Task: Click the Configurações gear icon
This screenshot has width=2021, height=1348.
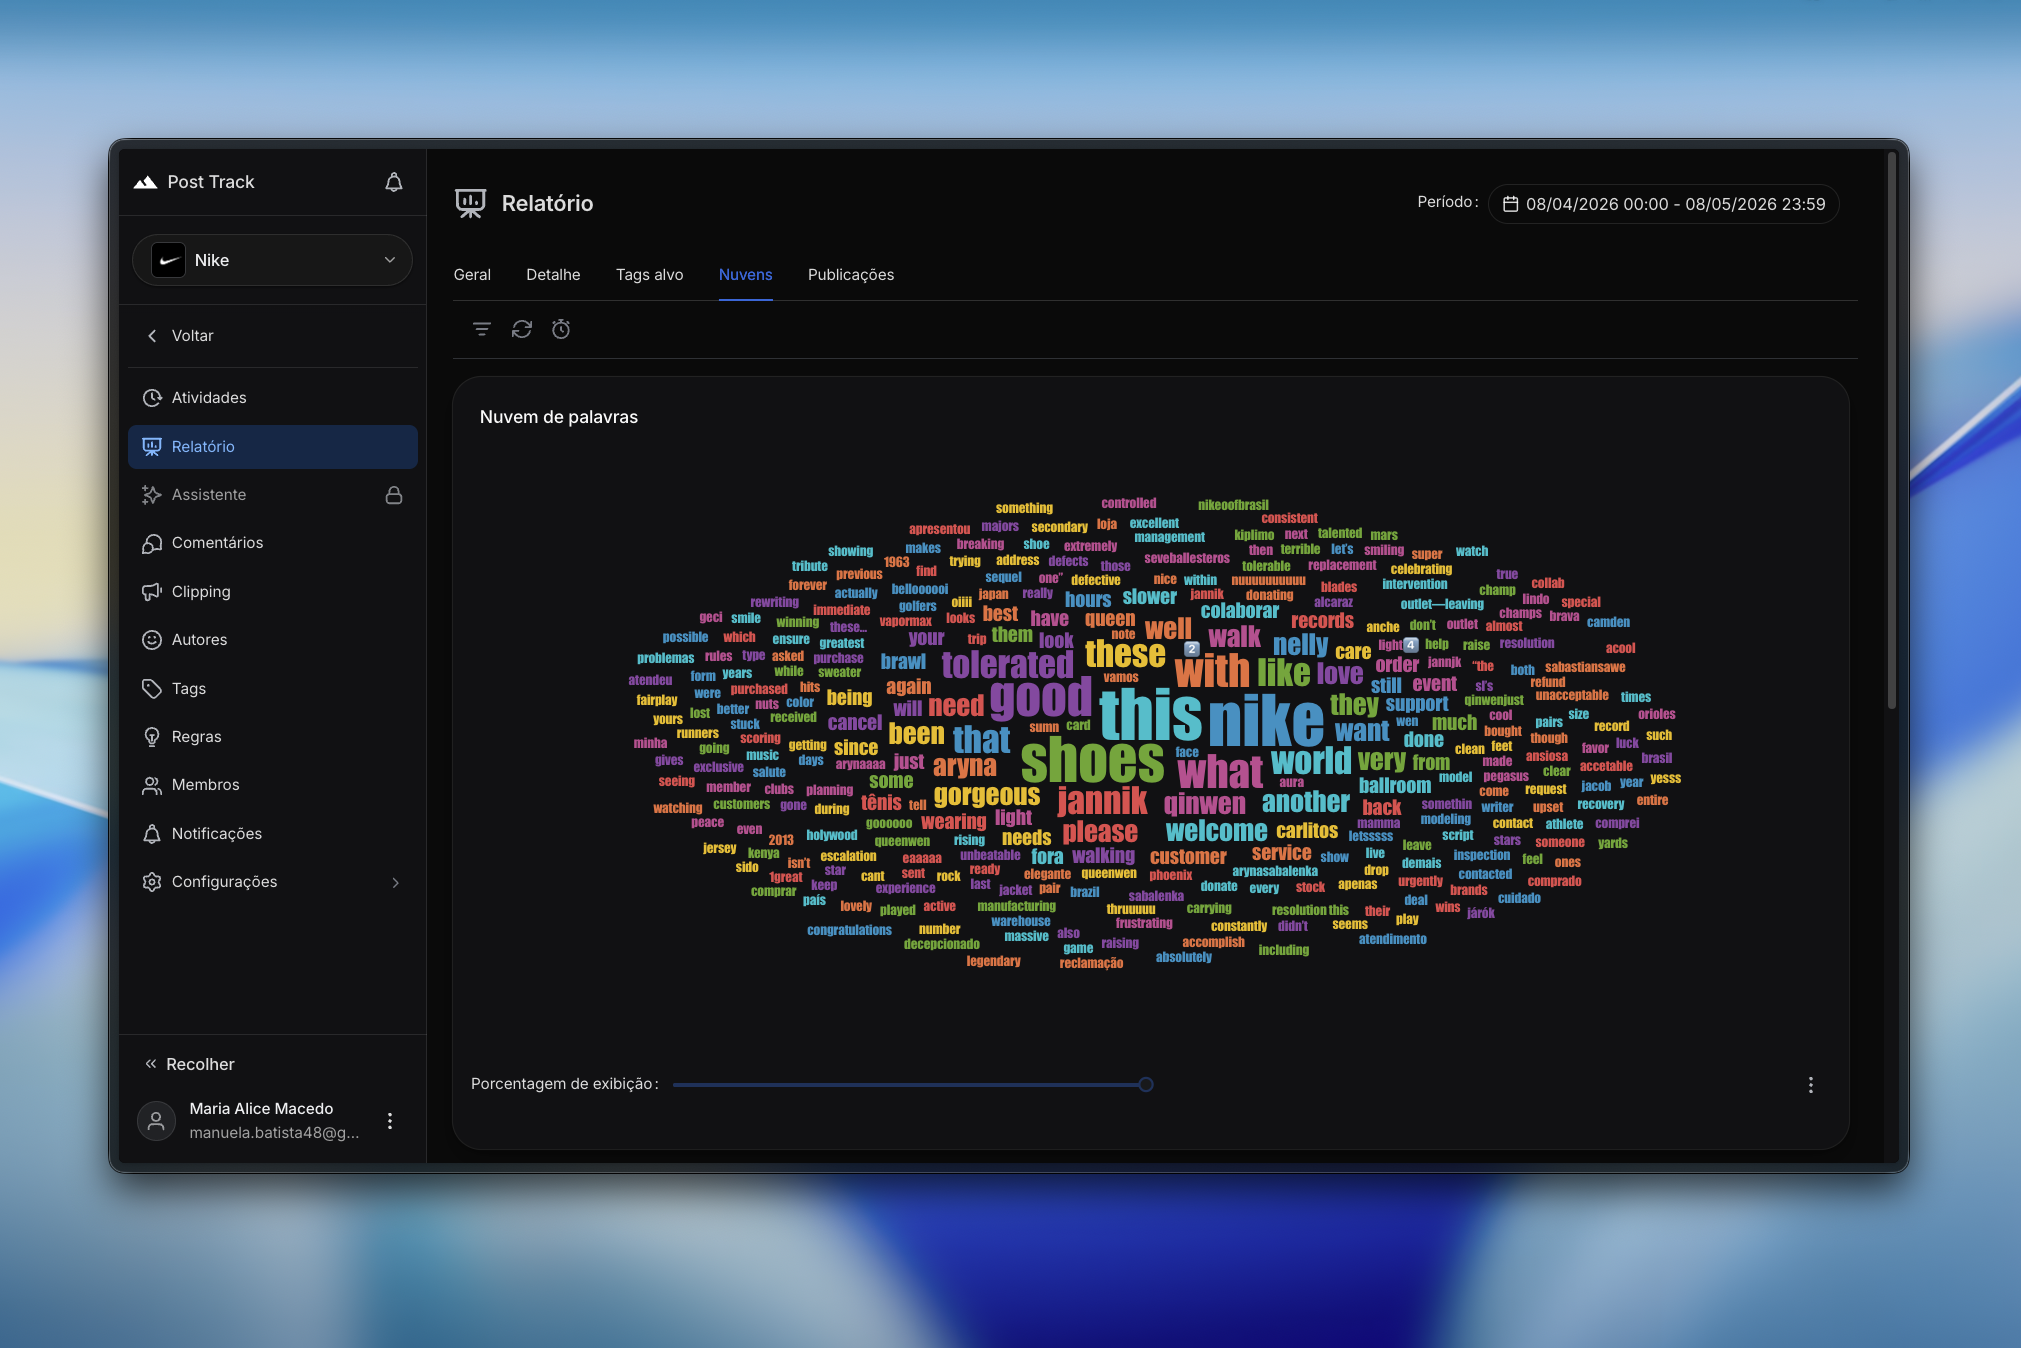Action: pyautogui.click(x=152, y=882)
